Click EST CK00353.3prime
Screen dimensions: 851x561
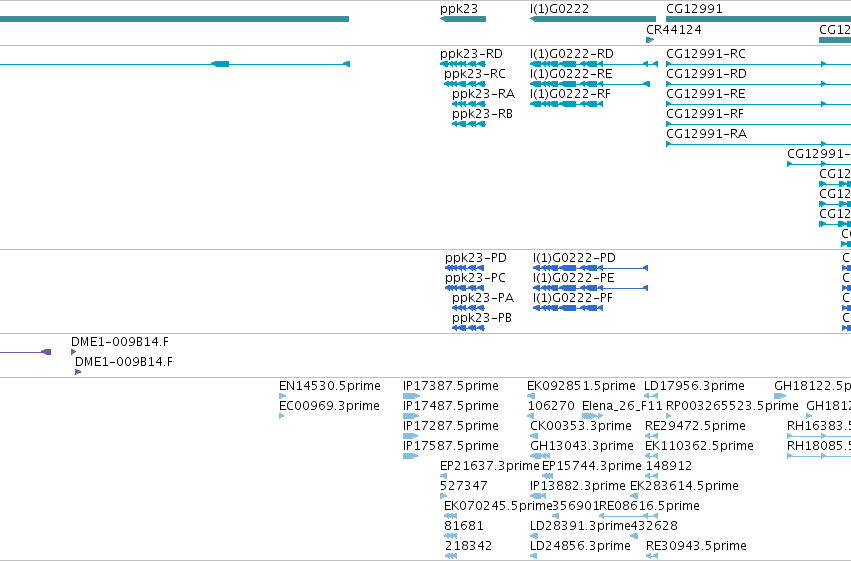pyautogui.click(x=581, y=426)
